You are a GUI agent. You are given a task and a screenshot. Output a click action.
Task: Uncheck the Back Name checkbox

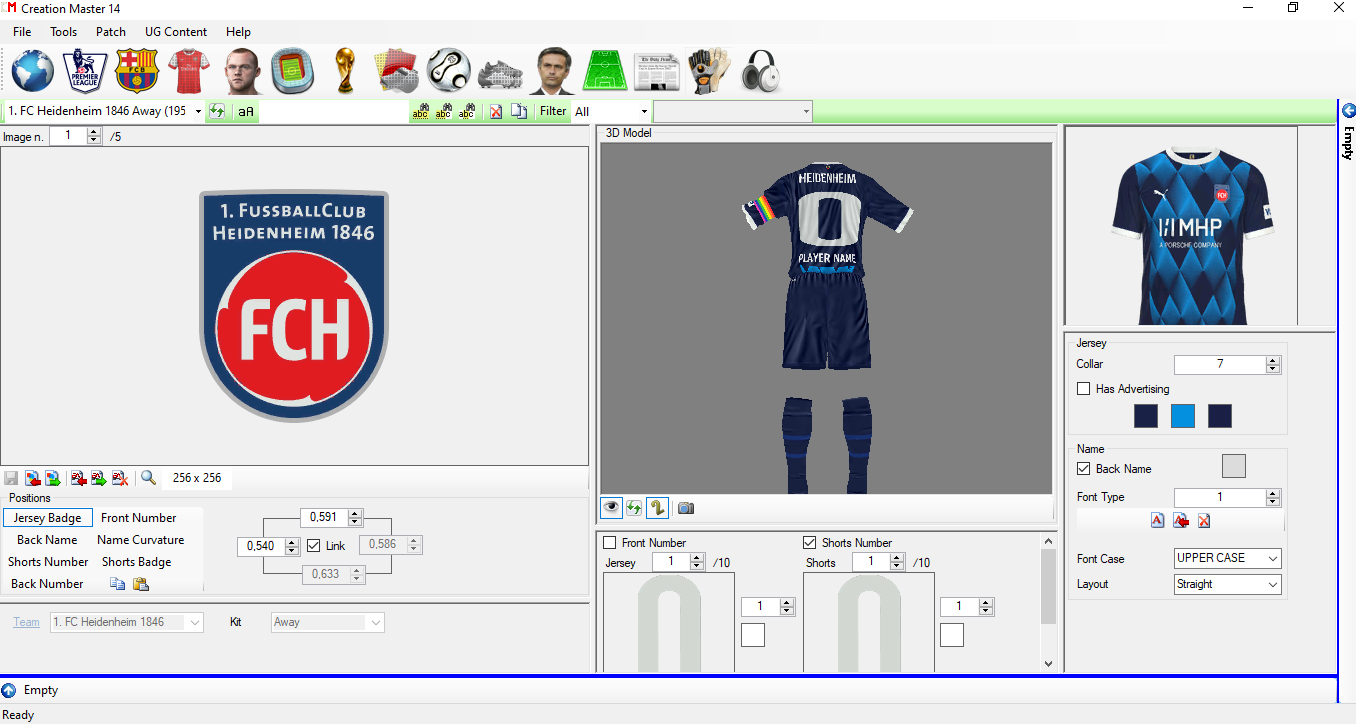[1083, 469]
